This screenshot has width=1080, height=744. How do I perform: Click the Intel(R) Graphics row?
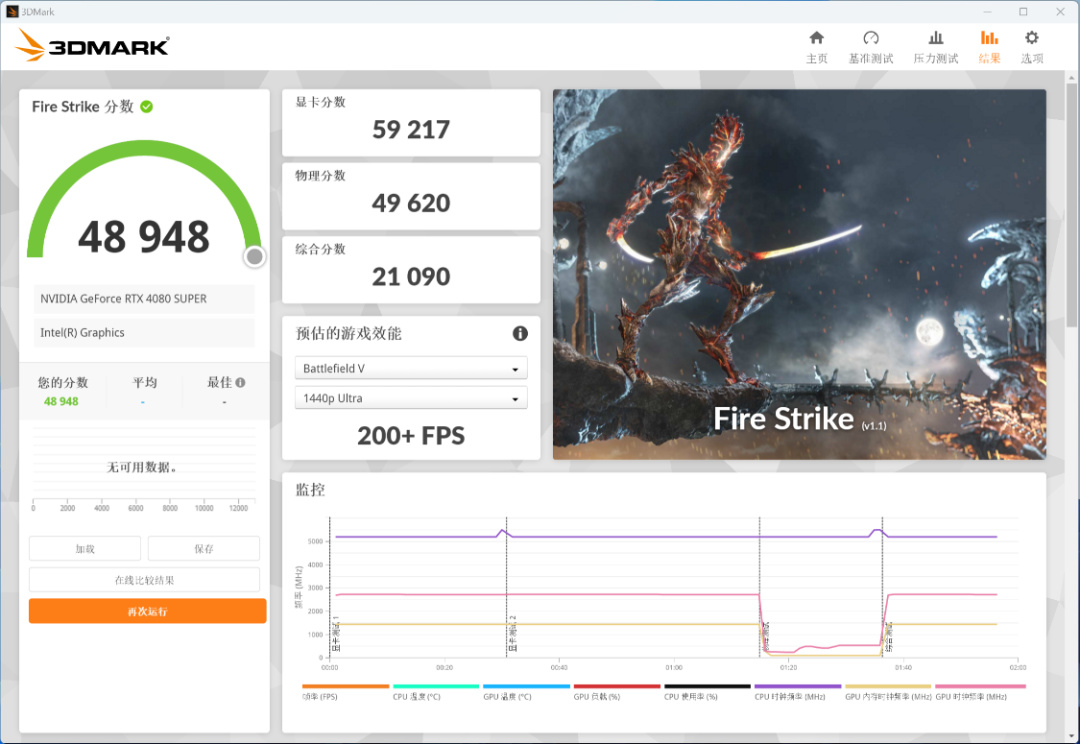[x=144, y=333]
